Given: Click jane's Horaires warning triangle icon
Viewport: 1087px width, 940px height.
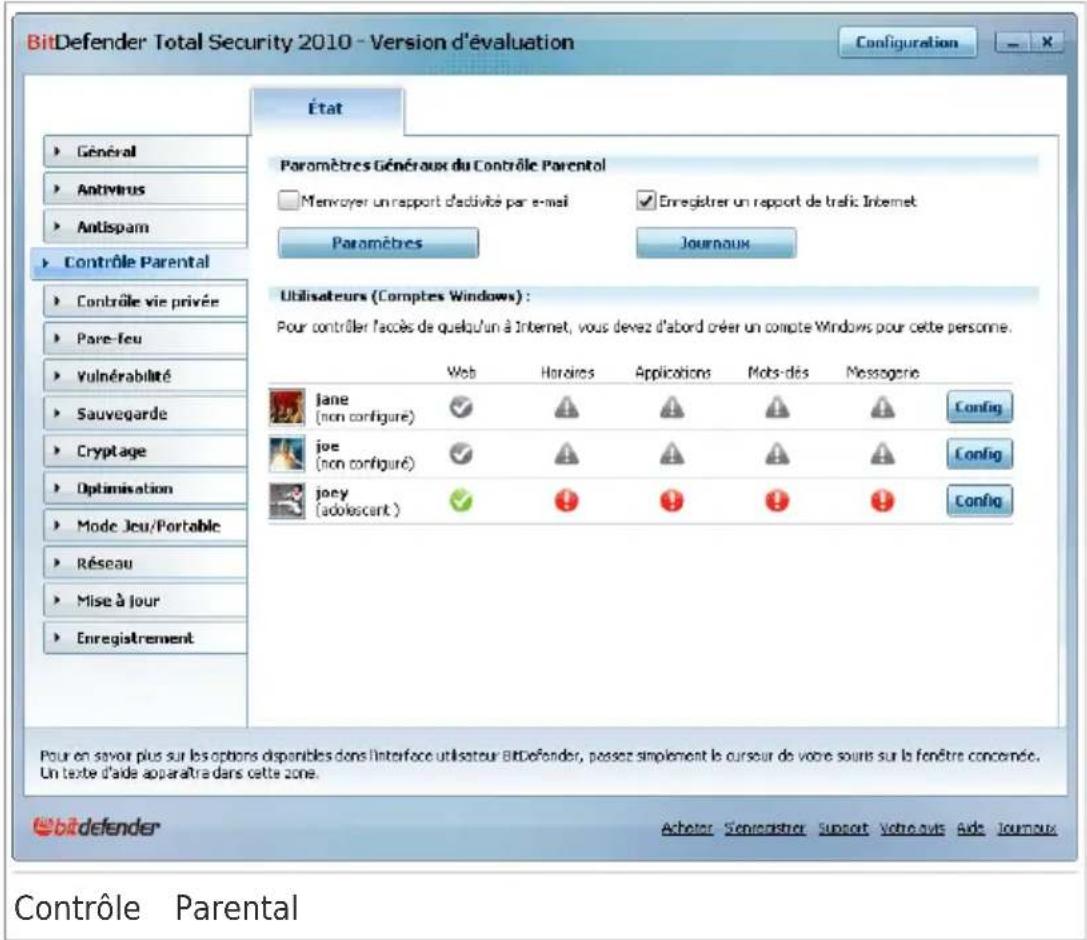Looking at the screenshot, I should (x=566, y=407).
